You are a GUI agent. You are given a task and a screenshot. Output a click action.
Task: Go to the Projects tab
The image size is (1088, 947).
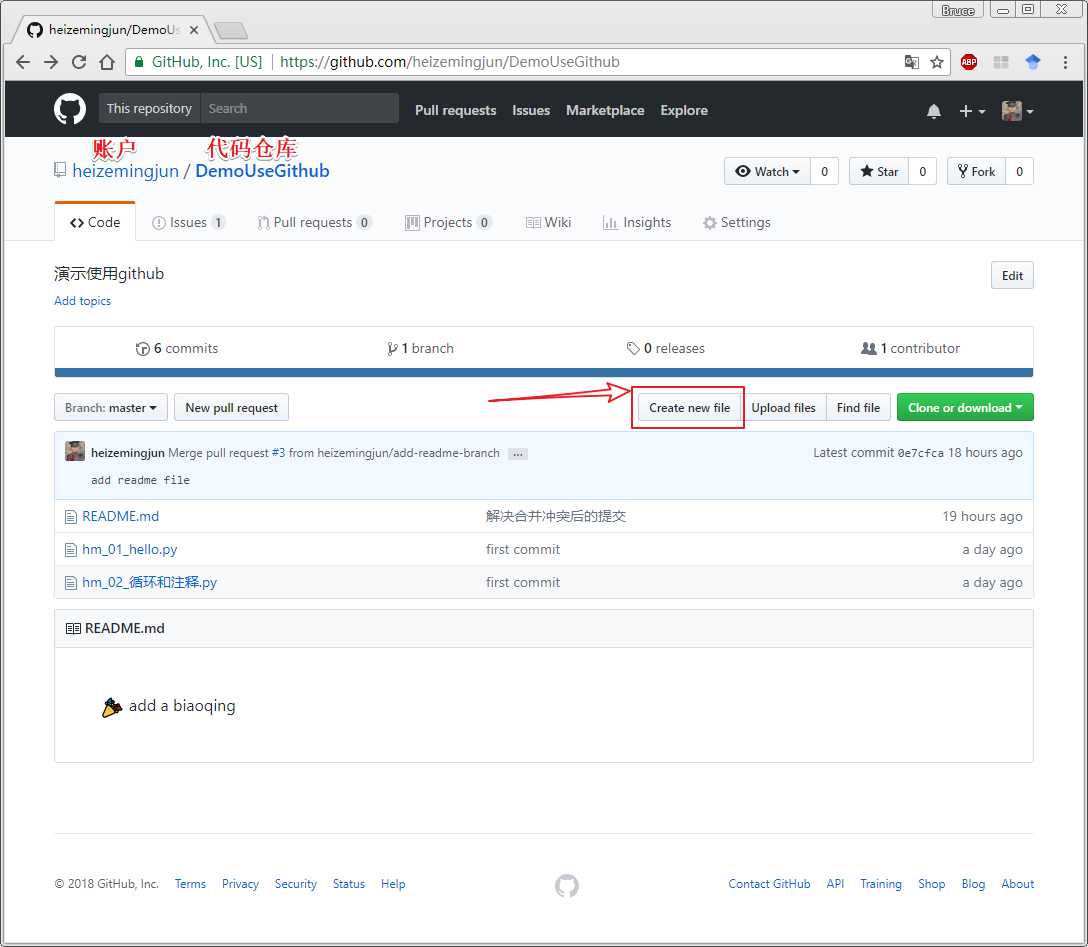coord(448,222)
